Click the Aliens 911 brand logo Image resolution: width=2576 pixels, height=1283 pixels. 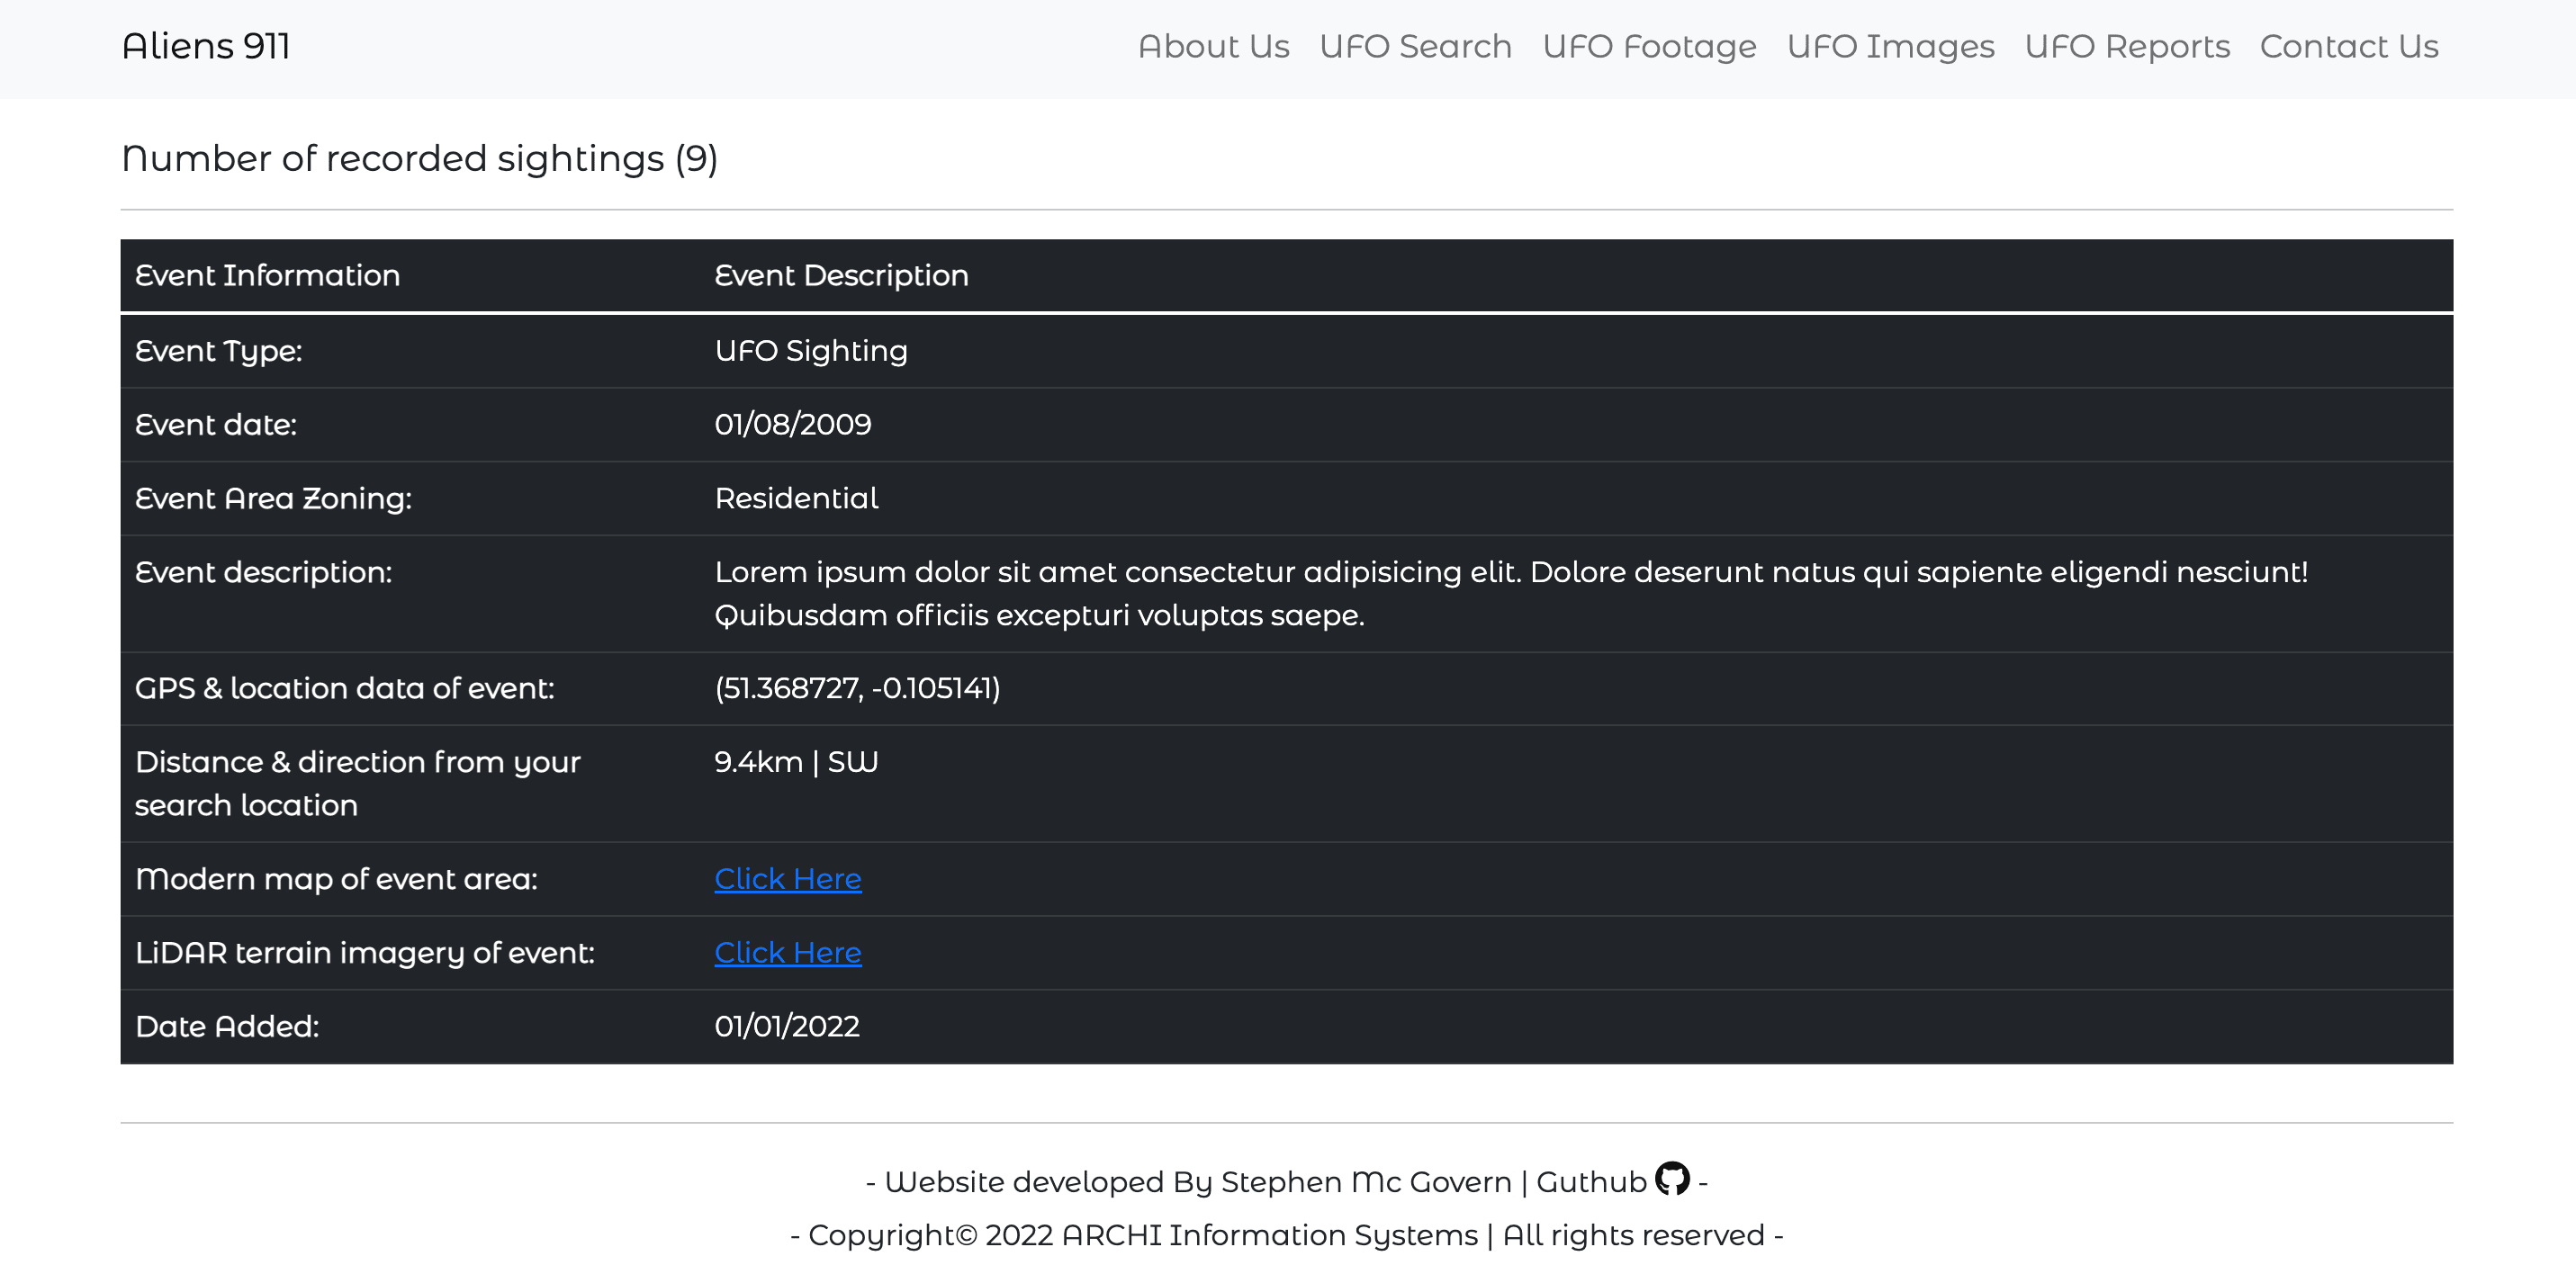(x=206, y=46)
